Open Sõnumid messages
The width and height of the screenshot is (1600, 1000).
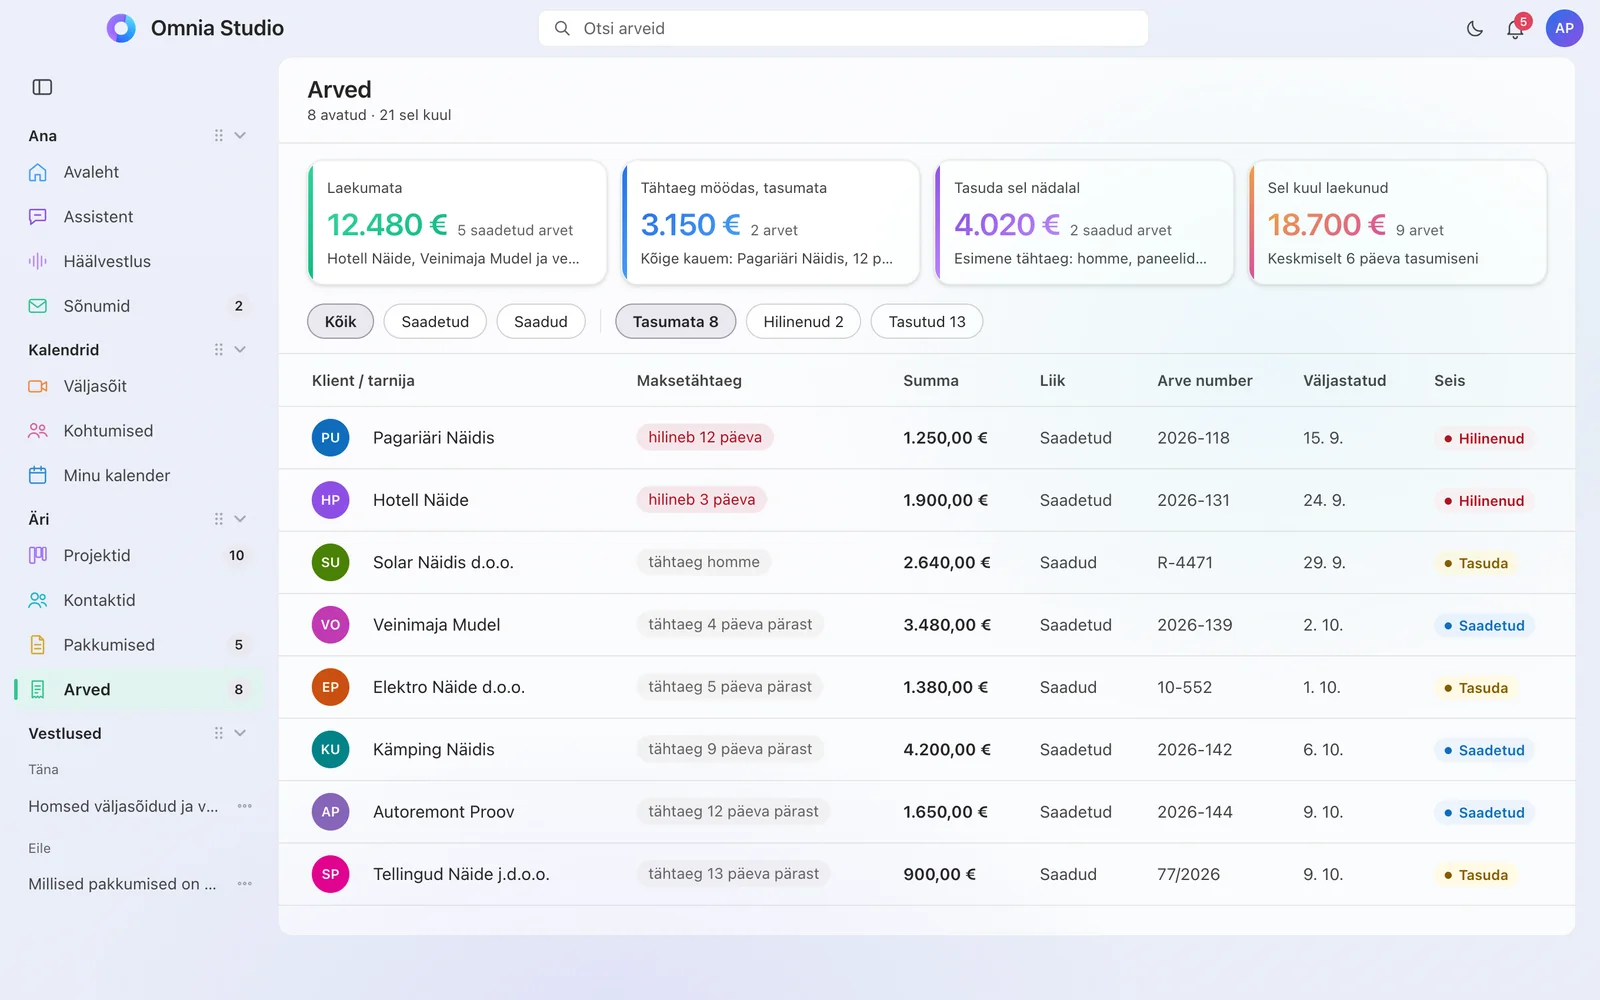[x=140, y=306]
